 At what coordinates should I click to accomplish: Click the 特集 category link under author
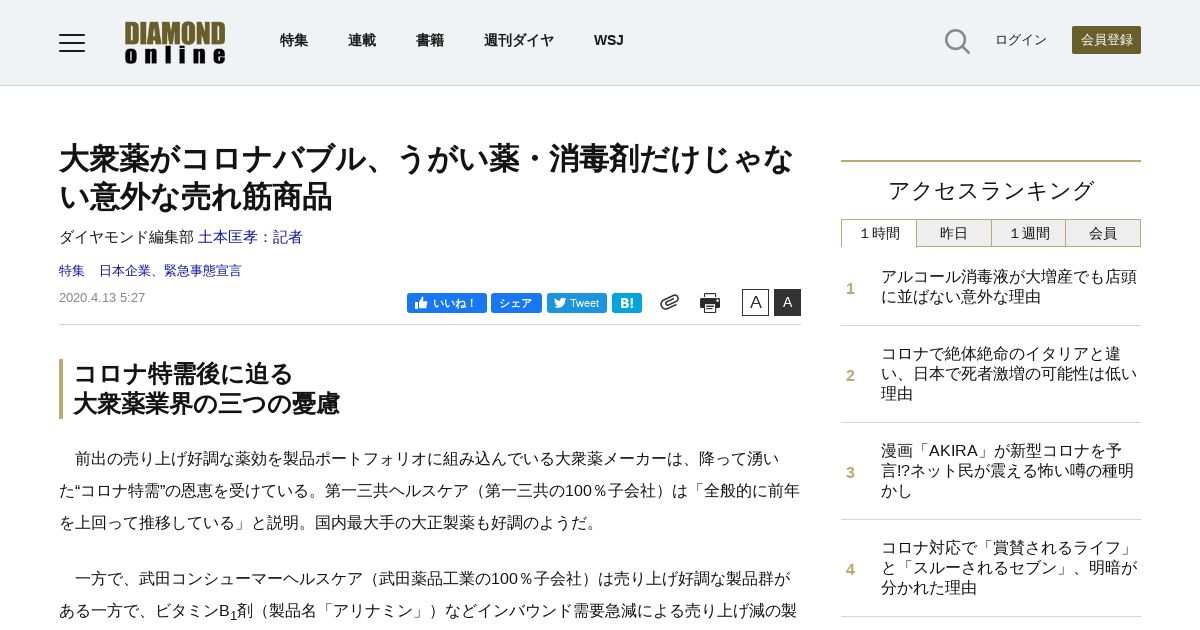72,271
